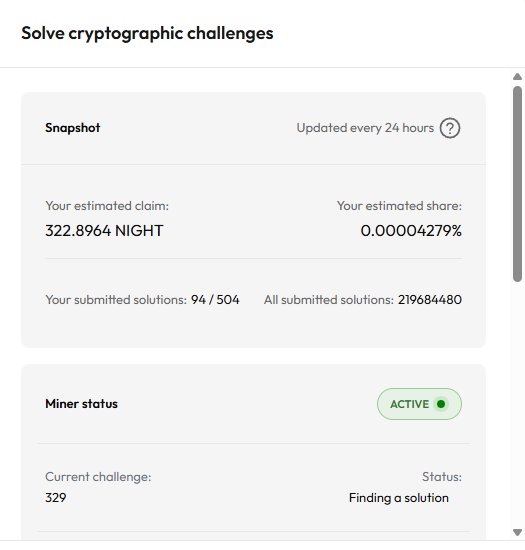The image size is (525, 550).
Task: Click the scrollbar up arrow
Action: [x=517, y=76]
